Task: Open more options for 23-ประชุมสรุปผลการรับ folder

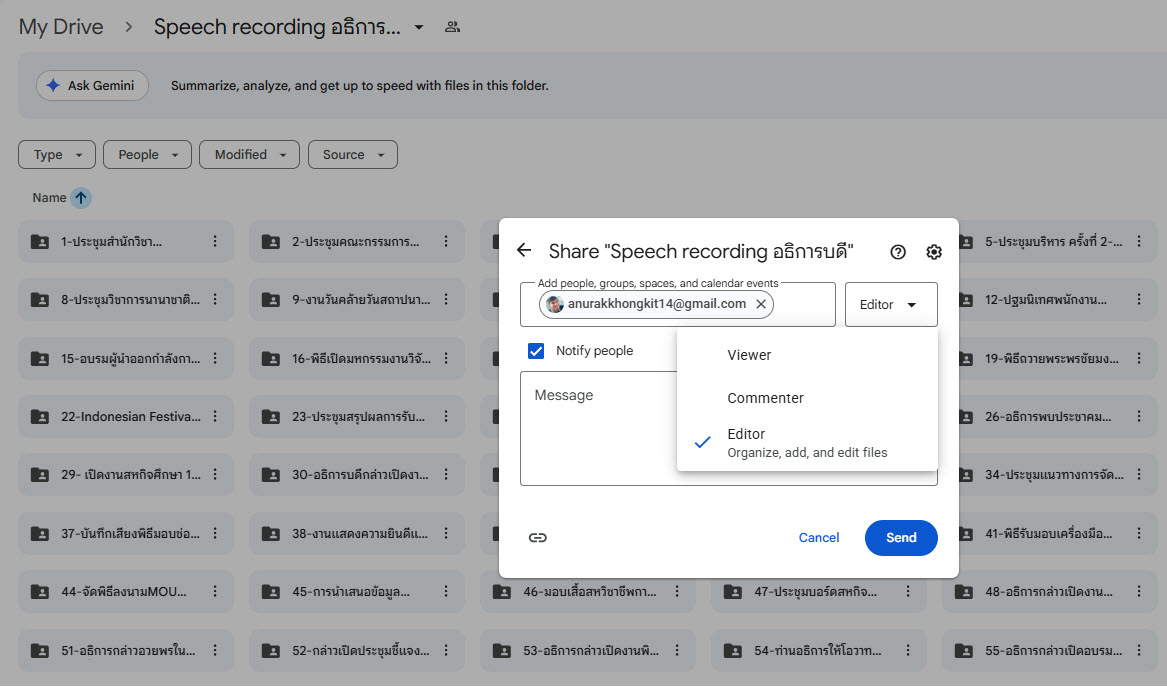Action: click(446, 416)
